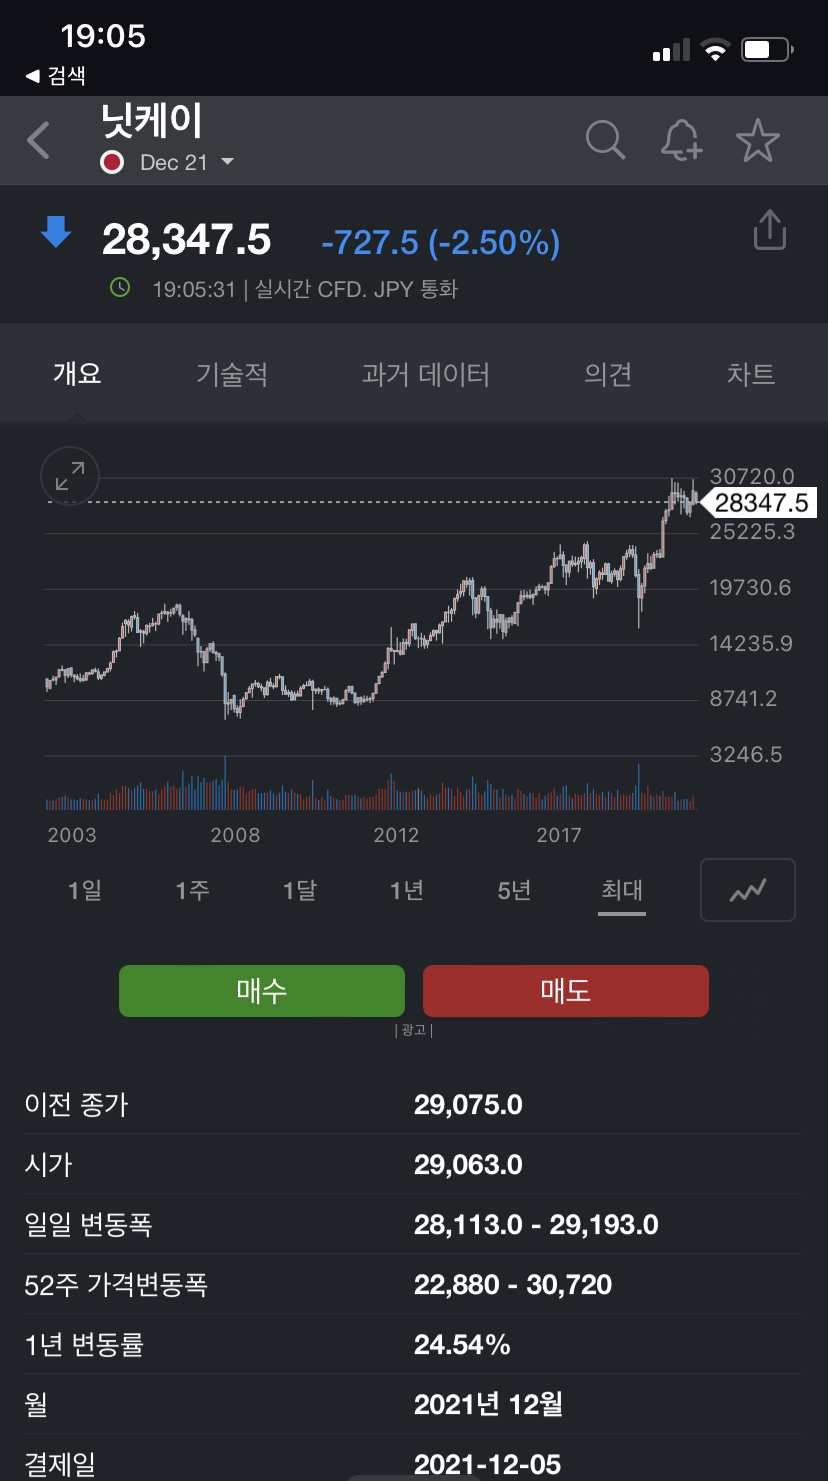The height and width of the screenshot is (1481, 828).
Task: Choose the 5년 chart range
Action: (x=514, y=889)
